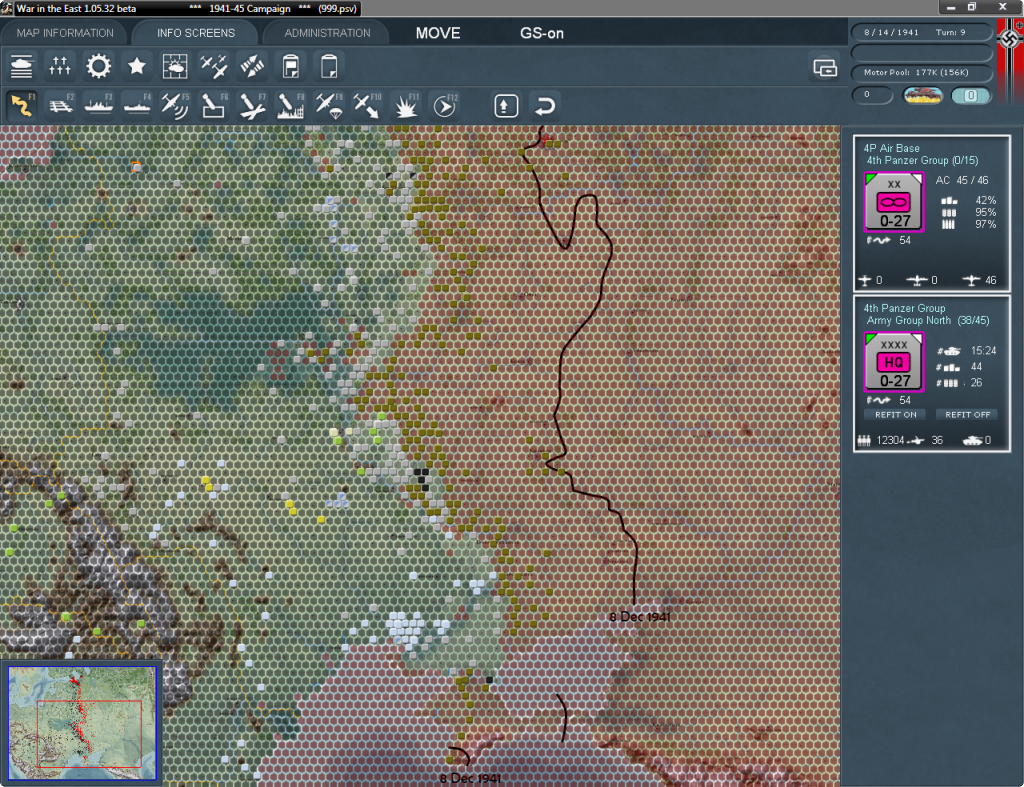The width and height of the screenshot is (1024, 787).
Task: Click the air base 97% value
Action: pyautogui.click(x=985, y=224)
